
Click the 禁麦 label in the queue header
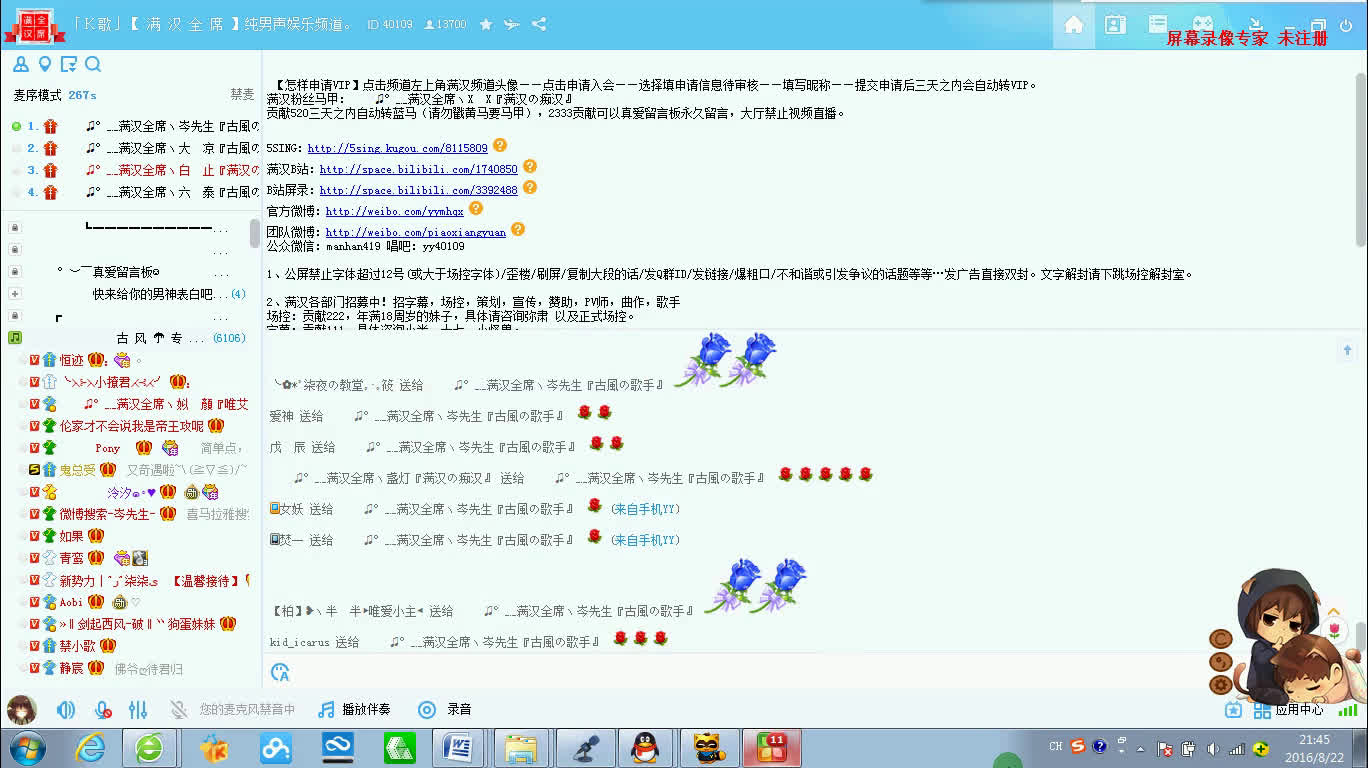tap(242, 94)
